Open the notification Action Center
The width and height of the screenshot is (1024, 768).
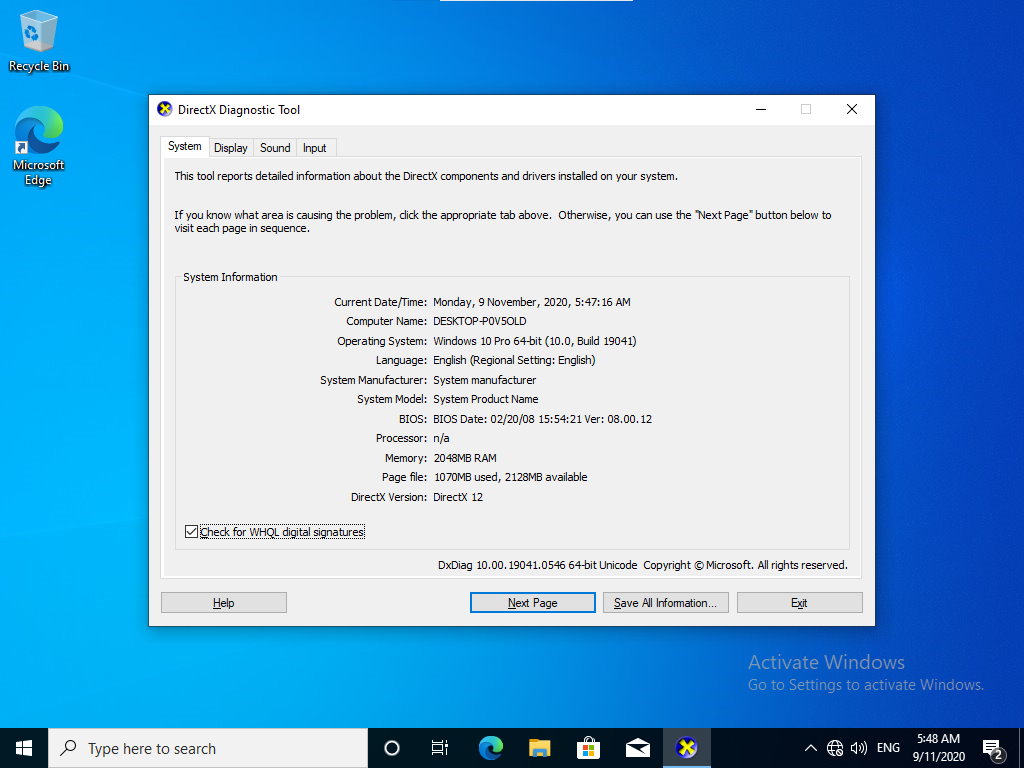coord(992,748)
